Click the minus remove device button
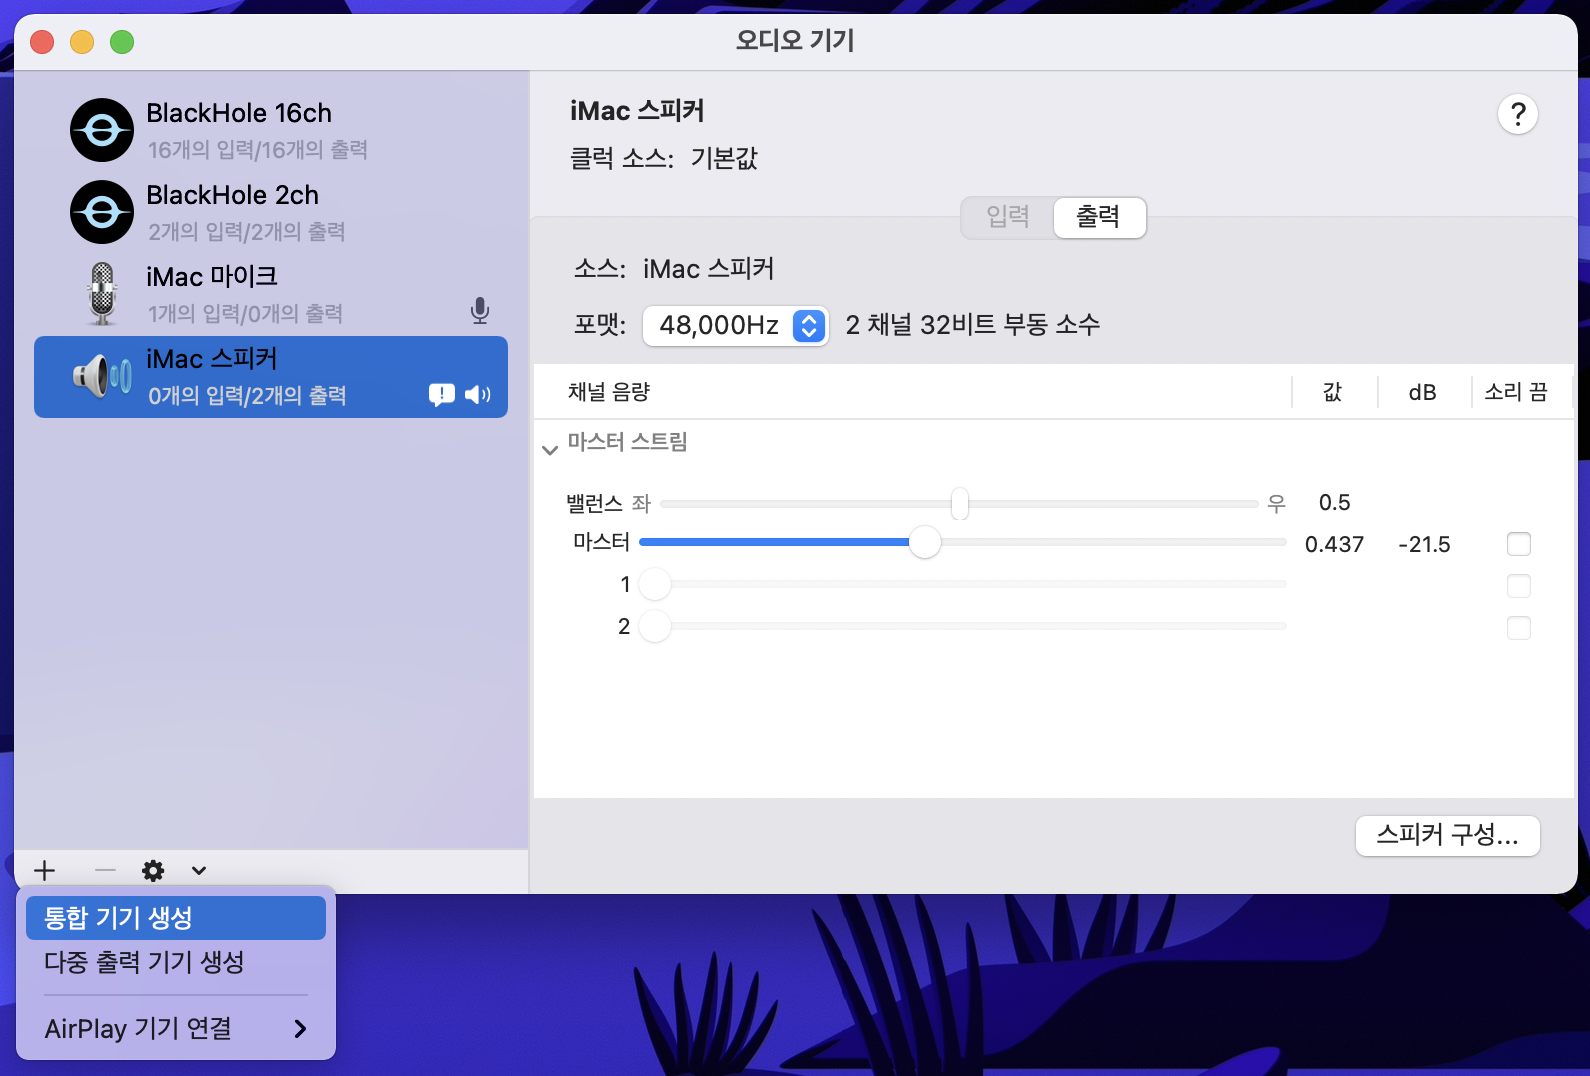This screenshot has width=1590, height=1076. 105,870
